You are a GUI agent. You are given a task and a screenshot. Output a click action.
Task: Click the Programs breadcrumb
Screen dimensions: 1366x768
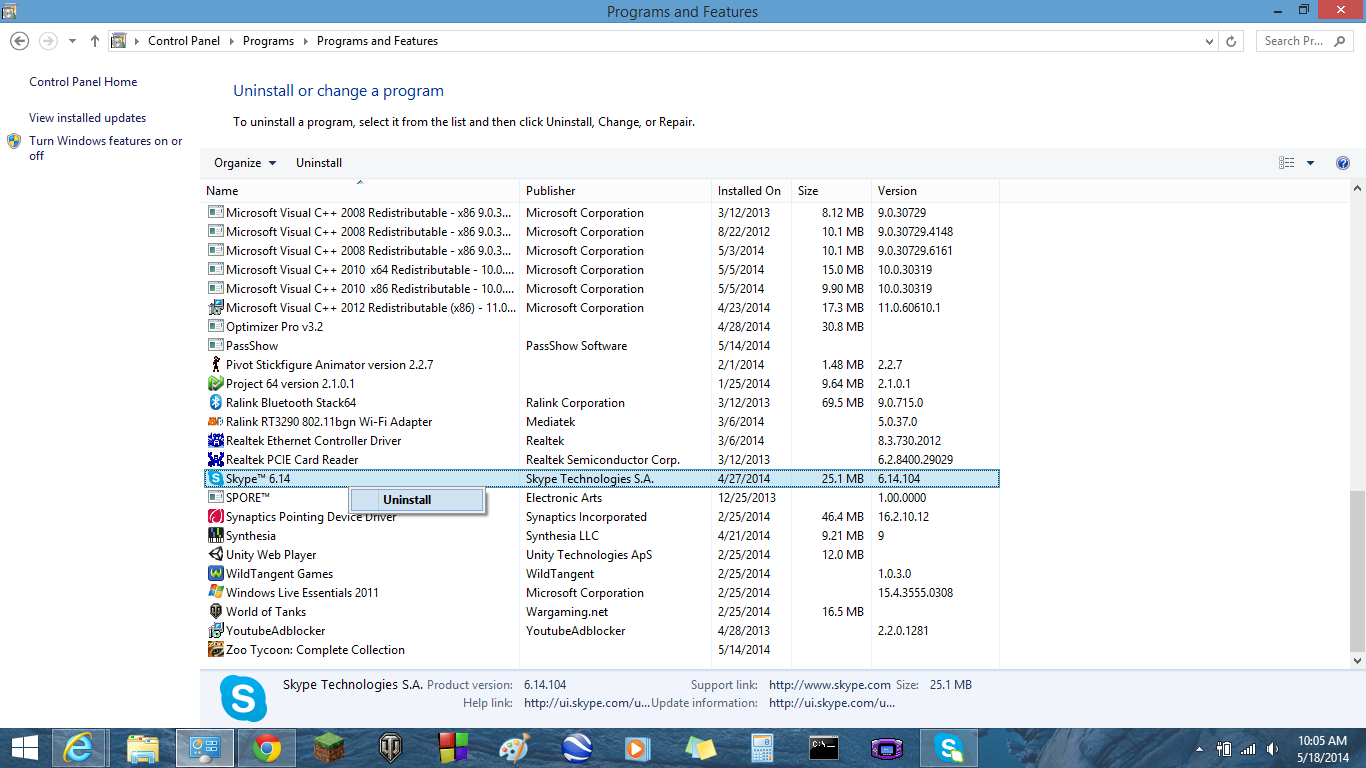pos(268,41)
